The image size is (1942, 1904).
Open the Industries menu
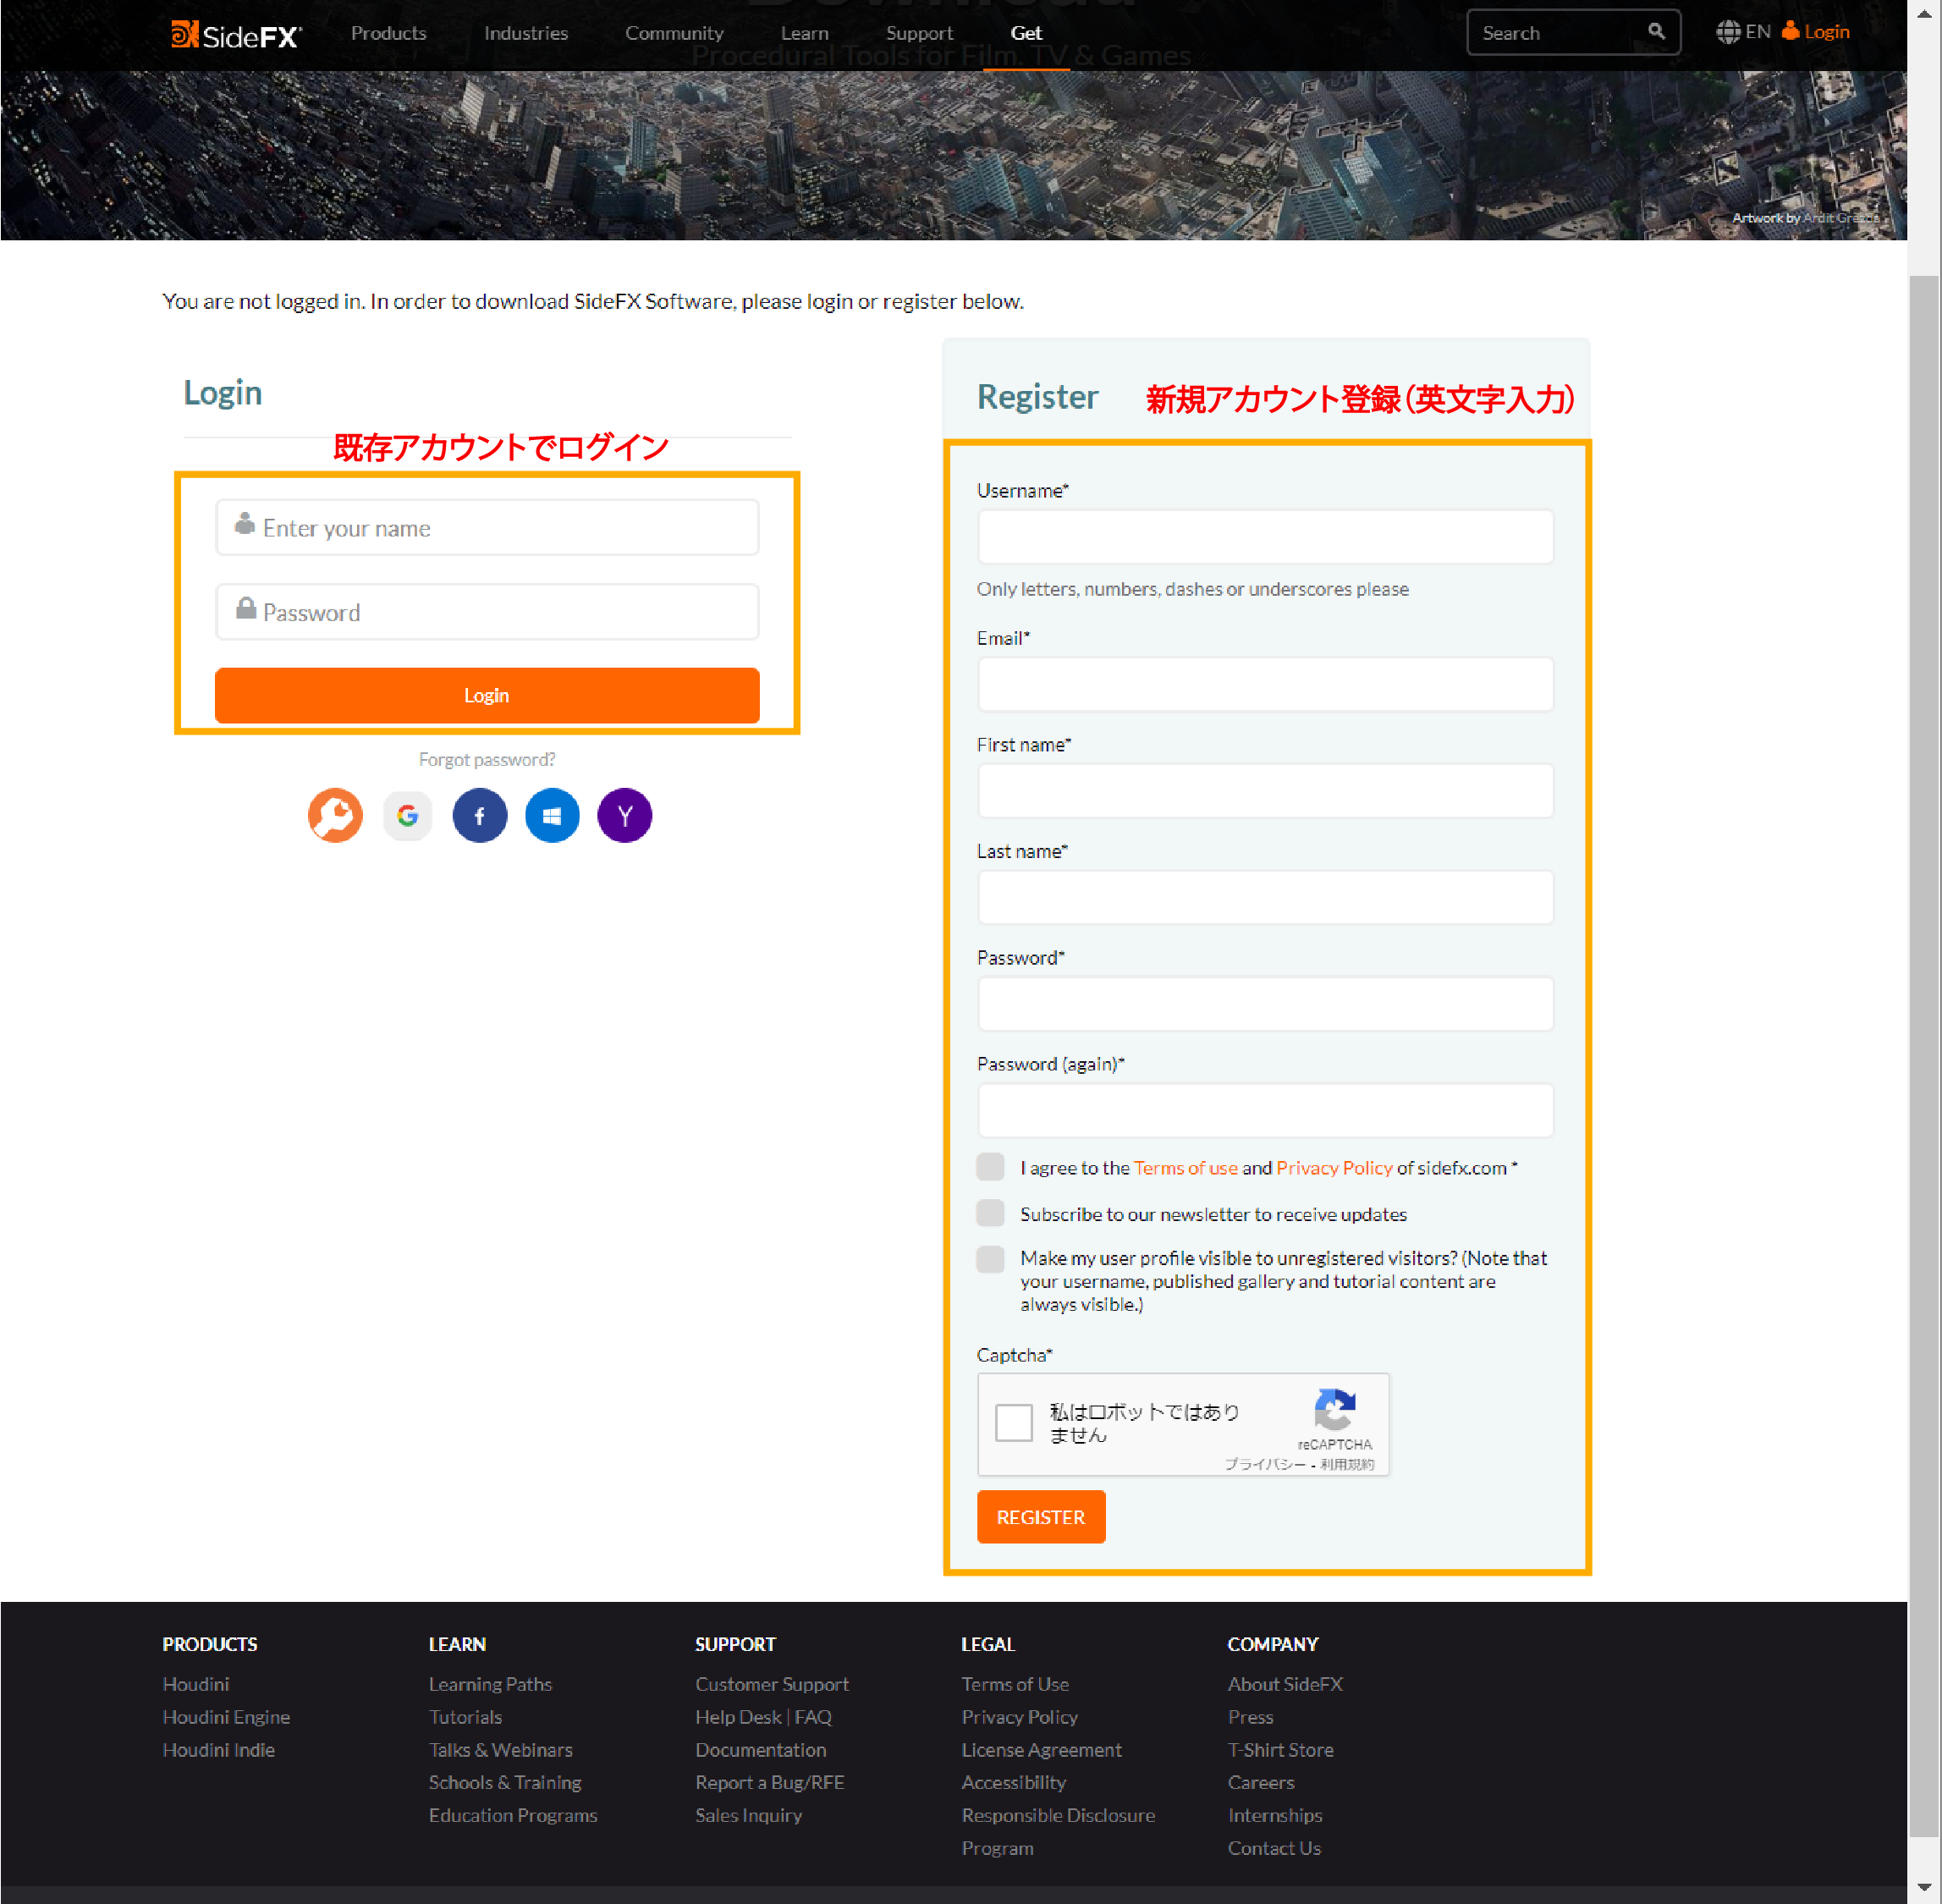[x=526, y=33]
